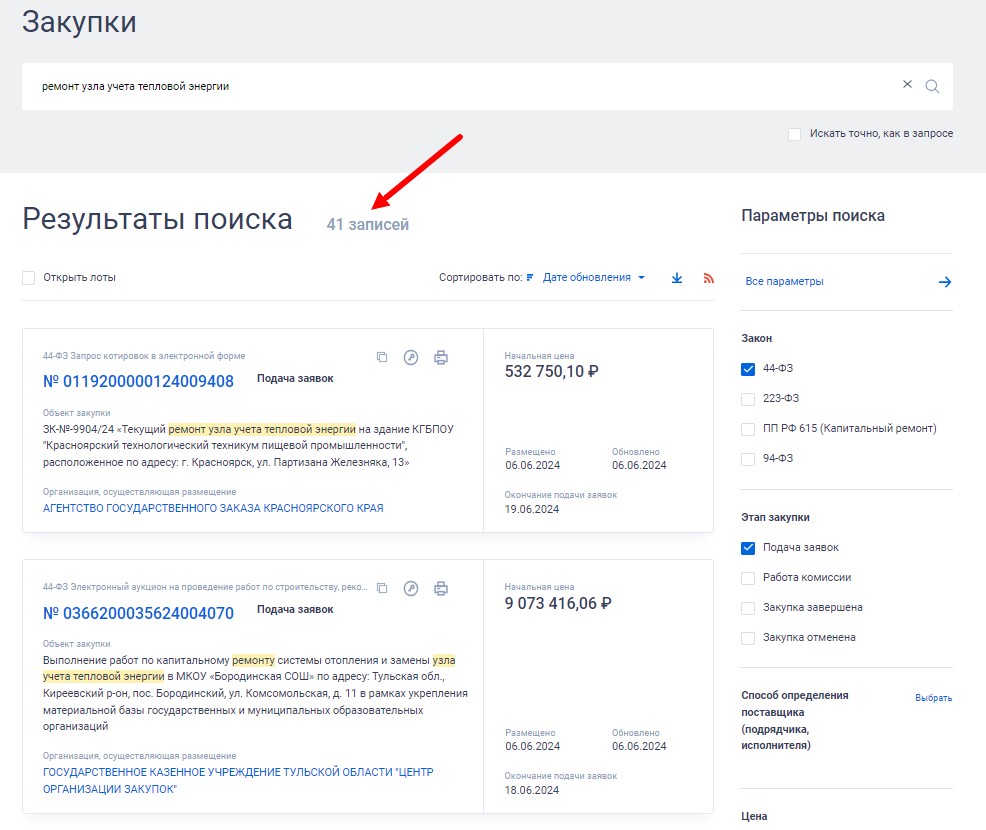Tick the Открыть лоты checkbox
This screenshot has width=986, height=830.
click(x=28, y=277)
